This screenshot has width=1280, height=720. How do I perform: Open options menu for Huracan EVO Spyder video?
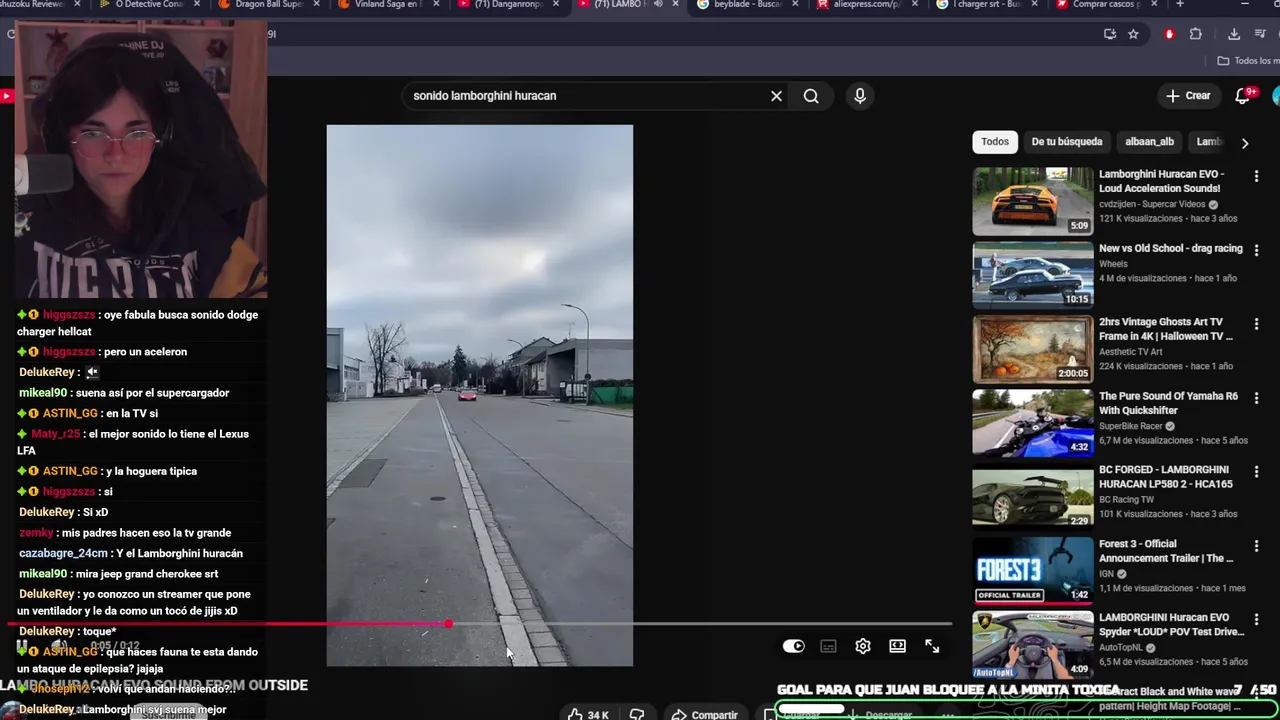1257,620
